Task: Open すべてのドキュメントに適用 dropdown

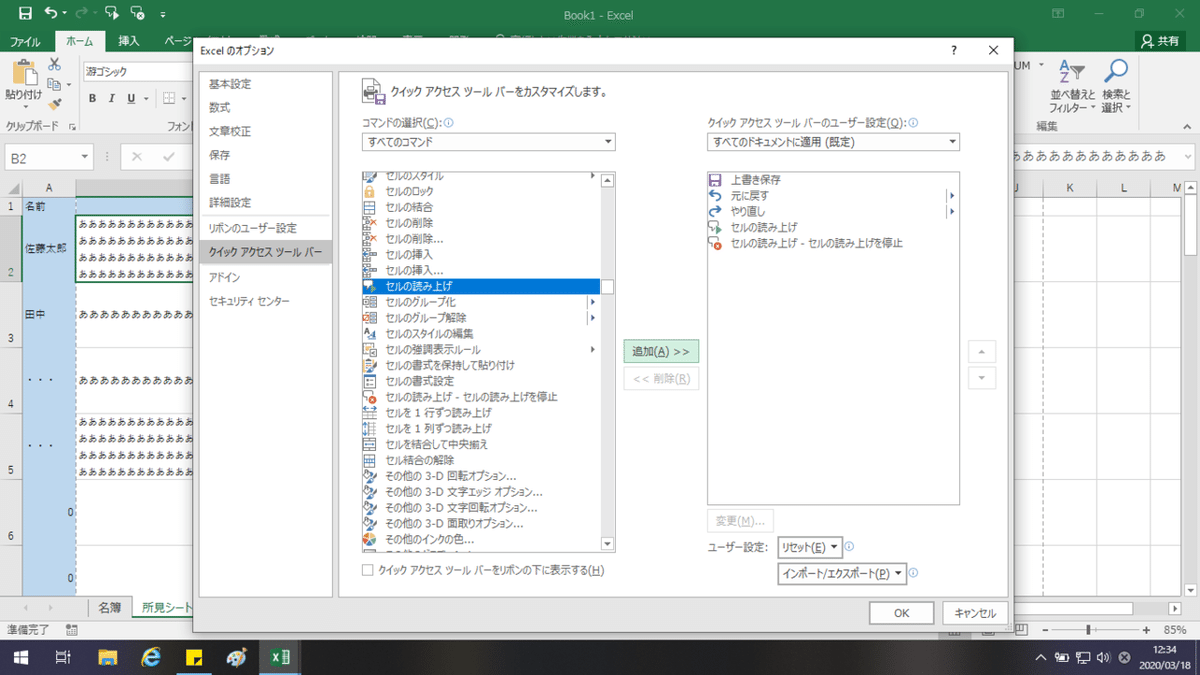Action: (x=833, y=142)
